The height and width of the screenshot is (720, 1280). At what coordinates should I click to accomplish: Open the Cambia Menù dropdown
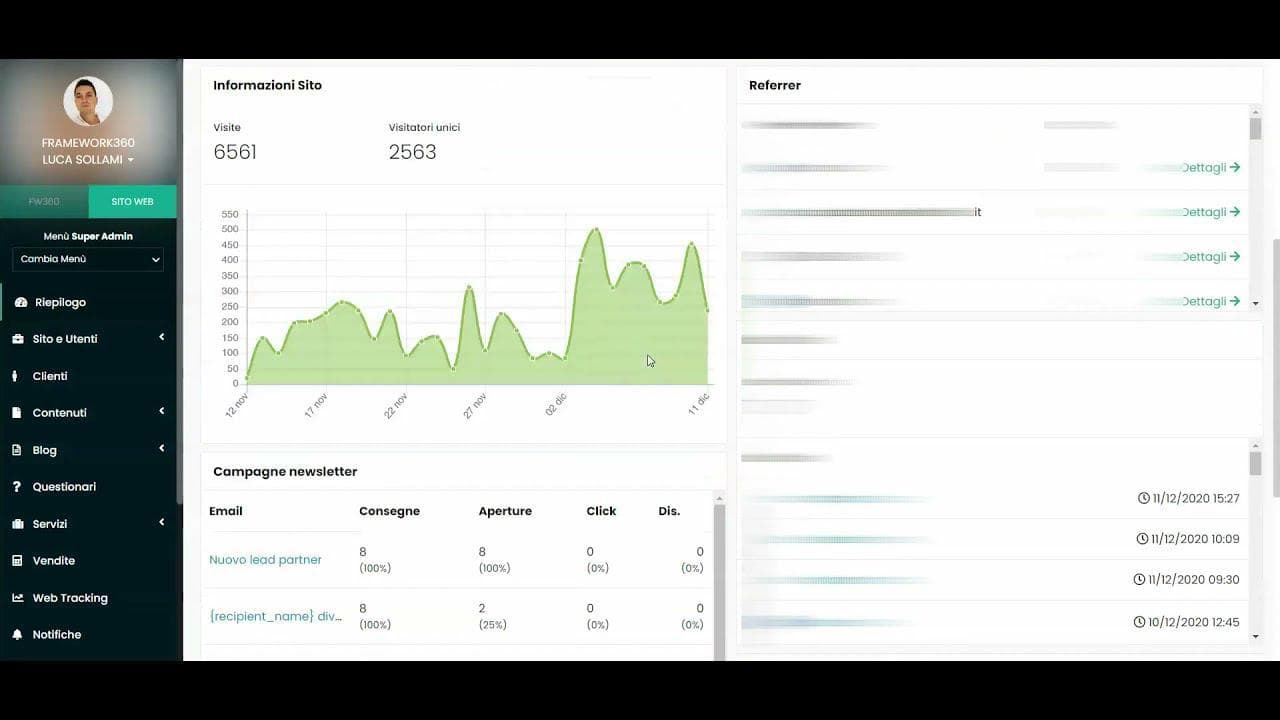[x=87, y=259]
